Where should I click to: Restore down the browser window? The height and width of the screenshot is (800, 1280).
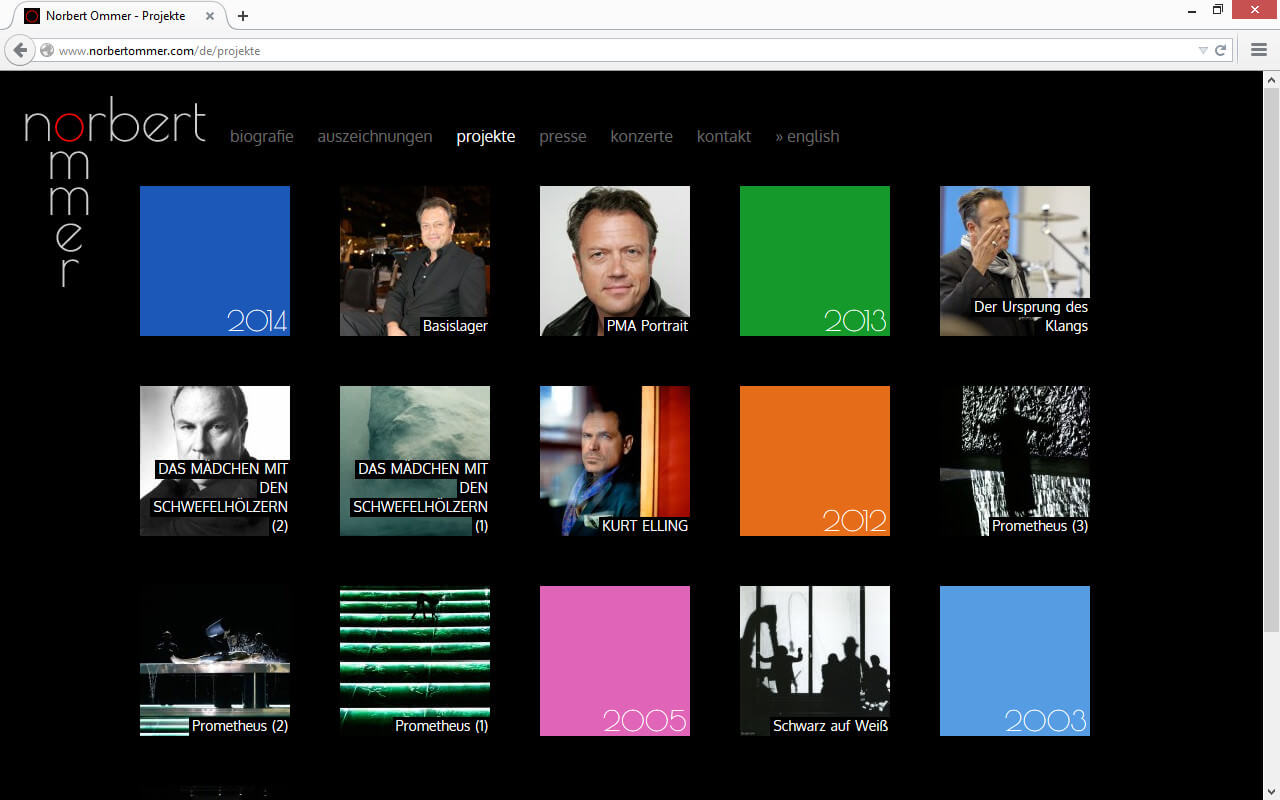click(x=1218, y=10)
